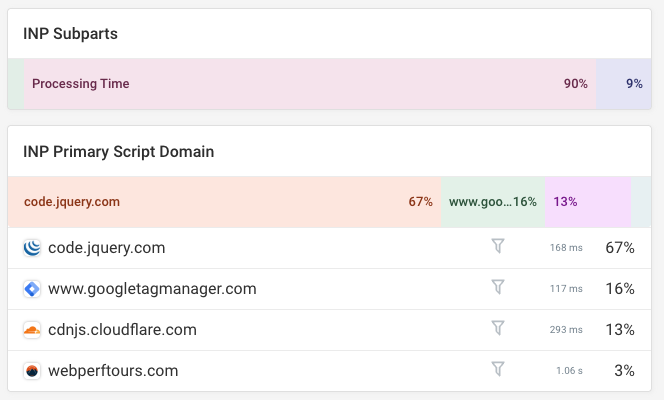Click the purple 13% bar segment
This screenshot has height=400, width=664.
[x=588, y=202]
